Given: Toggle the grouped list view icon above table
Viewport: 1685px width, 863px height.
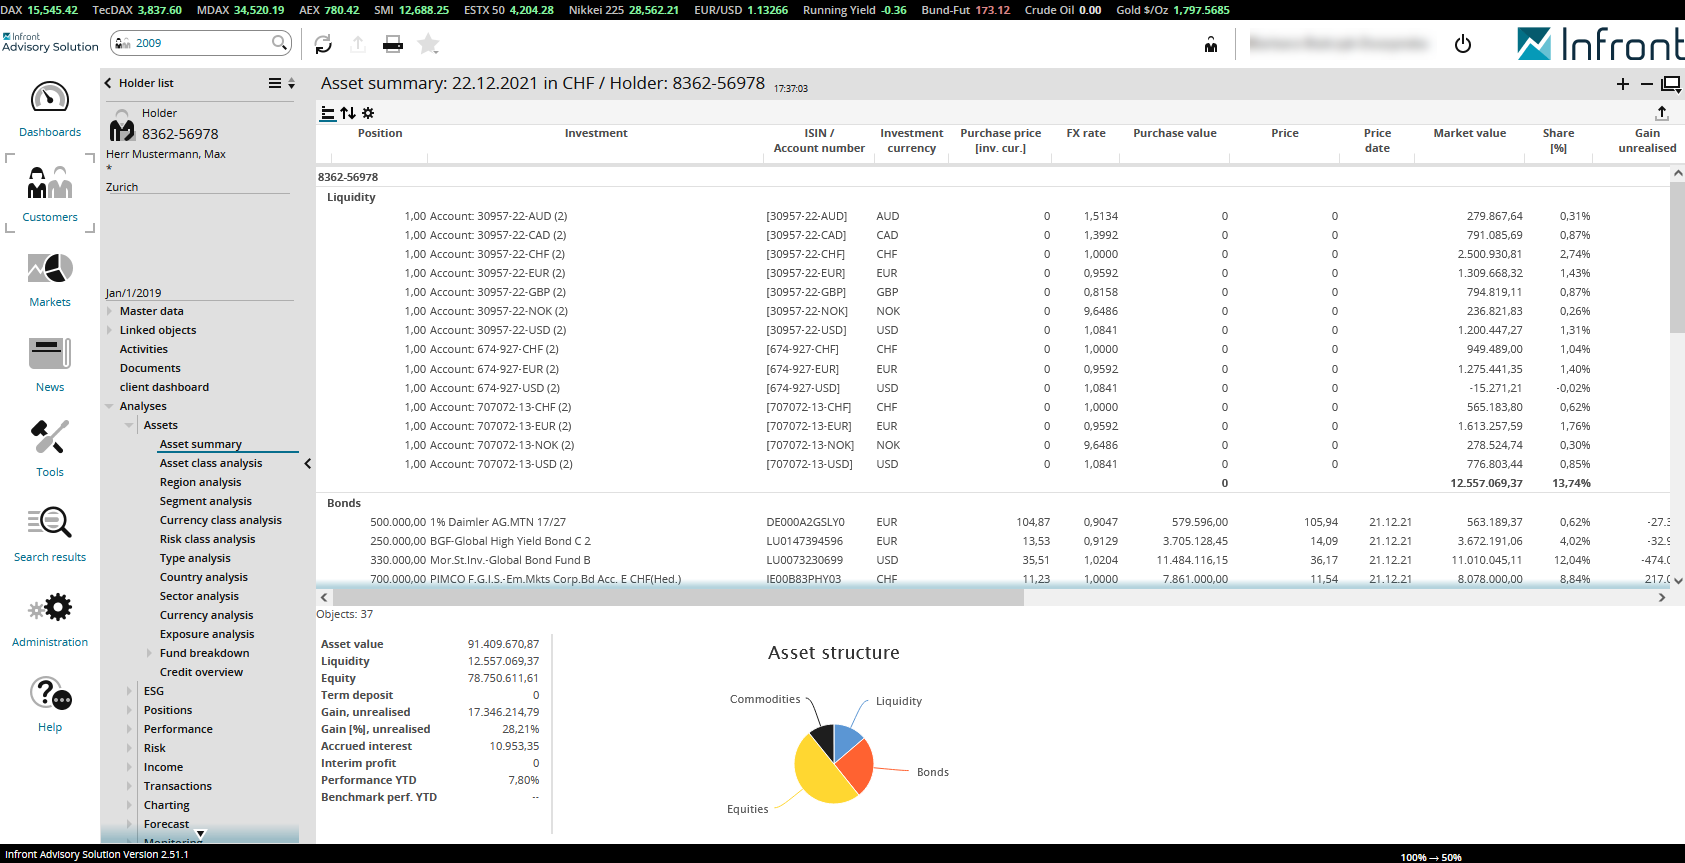Looking at the screenshot, I should pos(327,113).
